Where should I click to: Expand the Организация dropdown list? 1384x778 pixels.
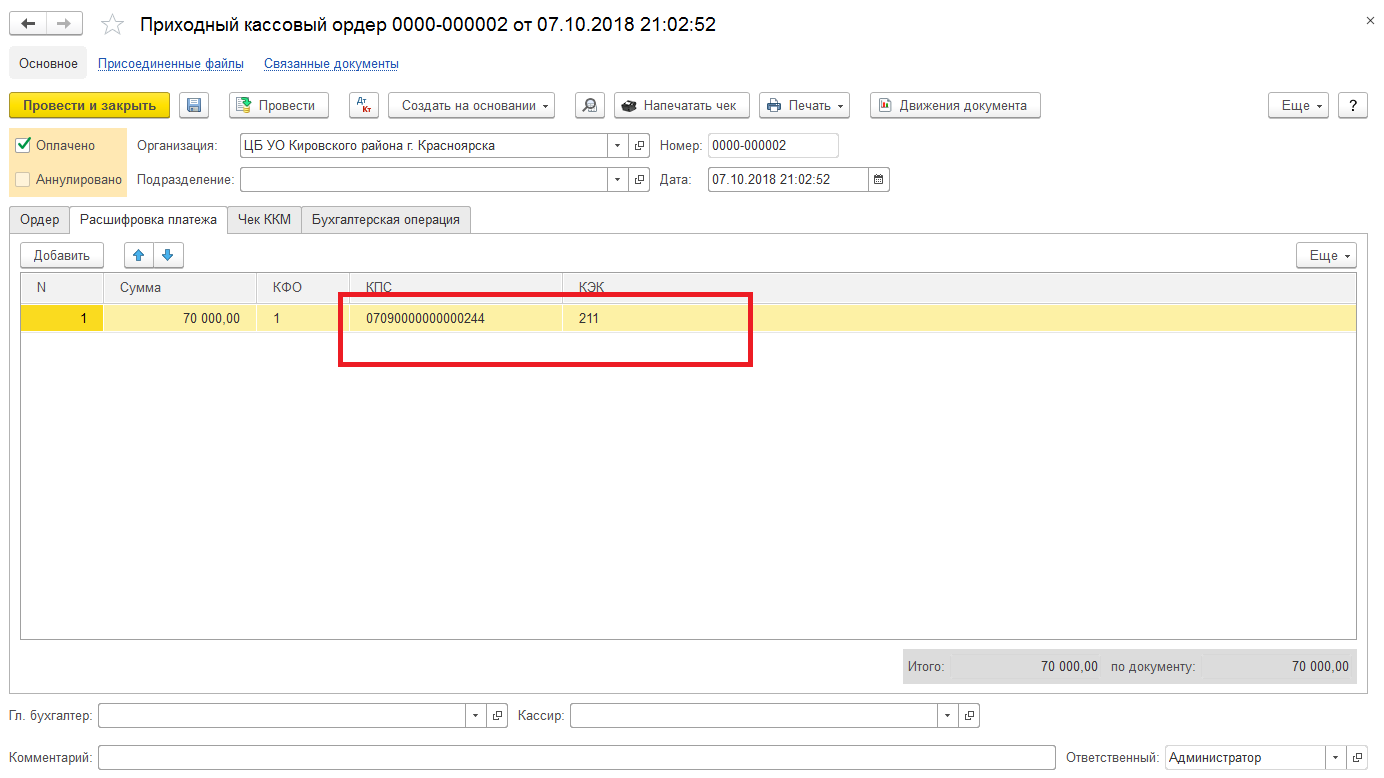(x=617, y=146)
